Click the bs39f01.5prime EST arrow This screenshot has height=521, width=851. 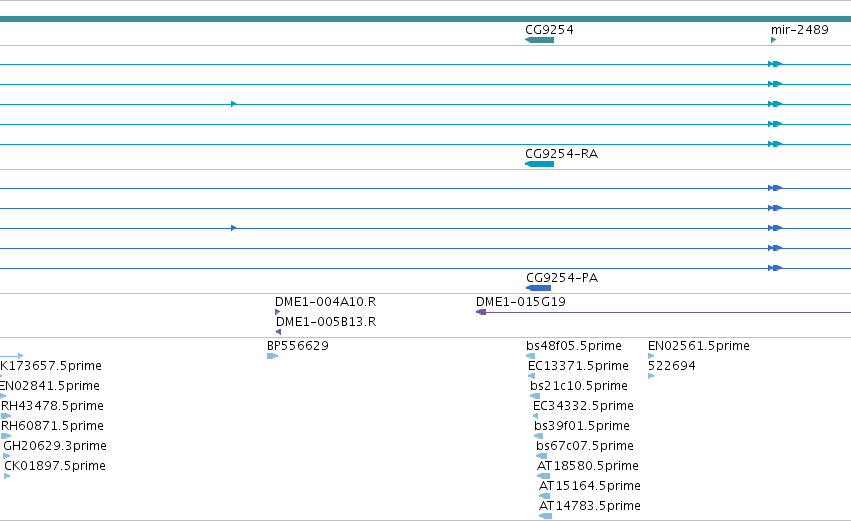coord(538,436)
